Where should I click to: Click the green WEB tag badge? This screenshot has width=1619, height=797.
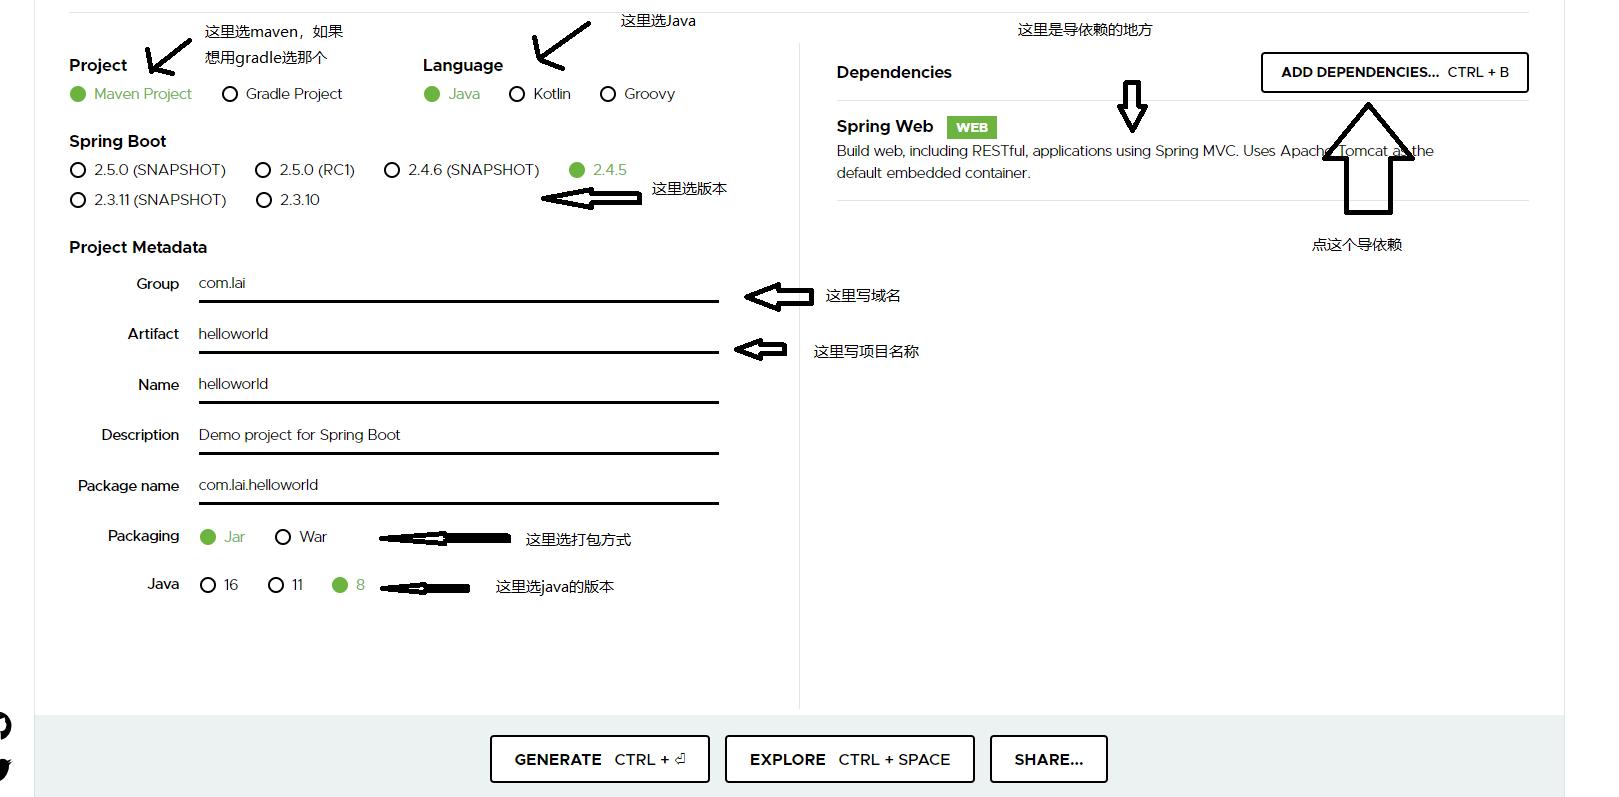point(972,127)
